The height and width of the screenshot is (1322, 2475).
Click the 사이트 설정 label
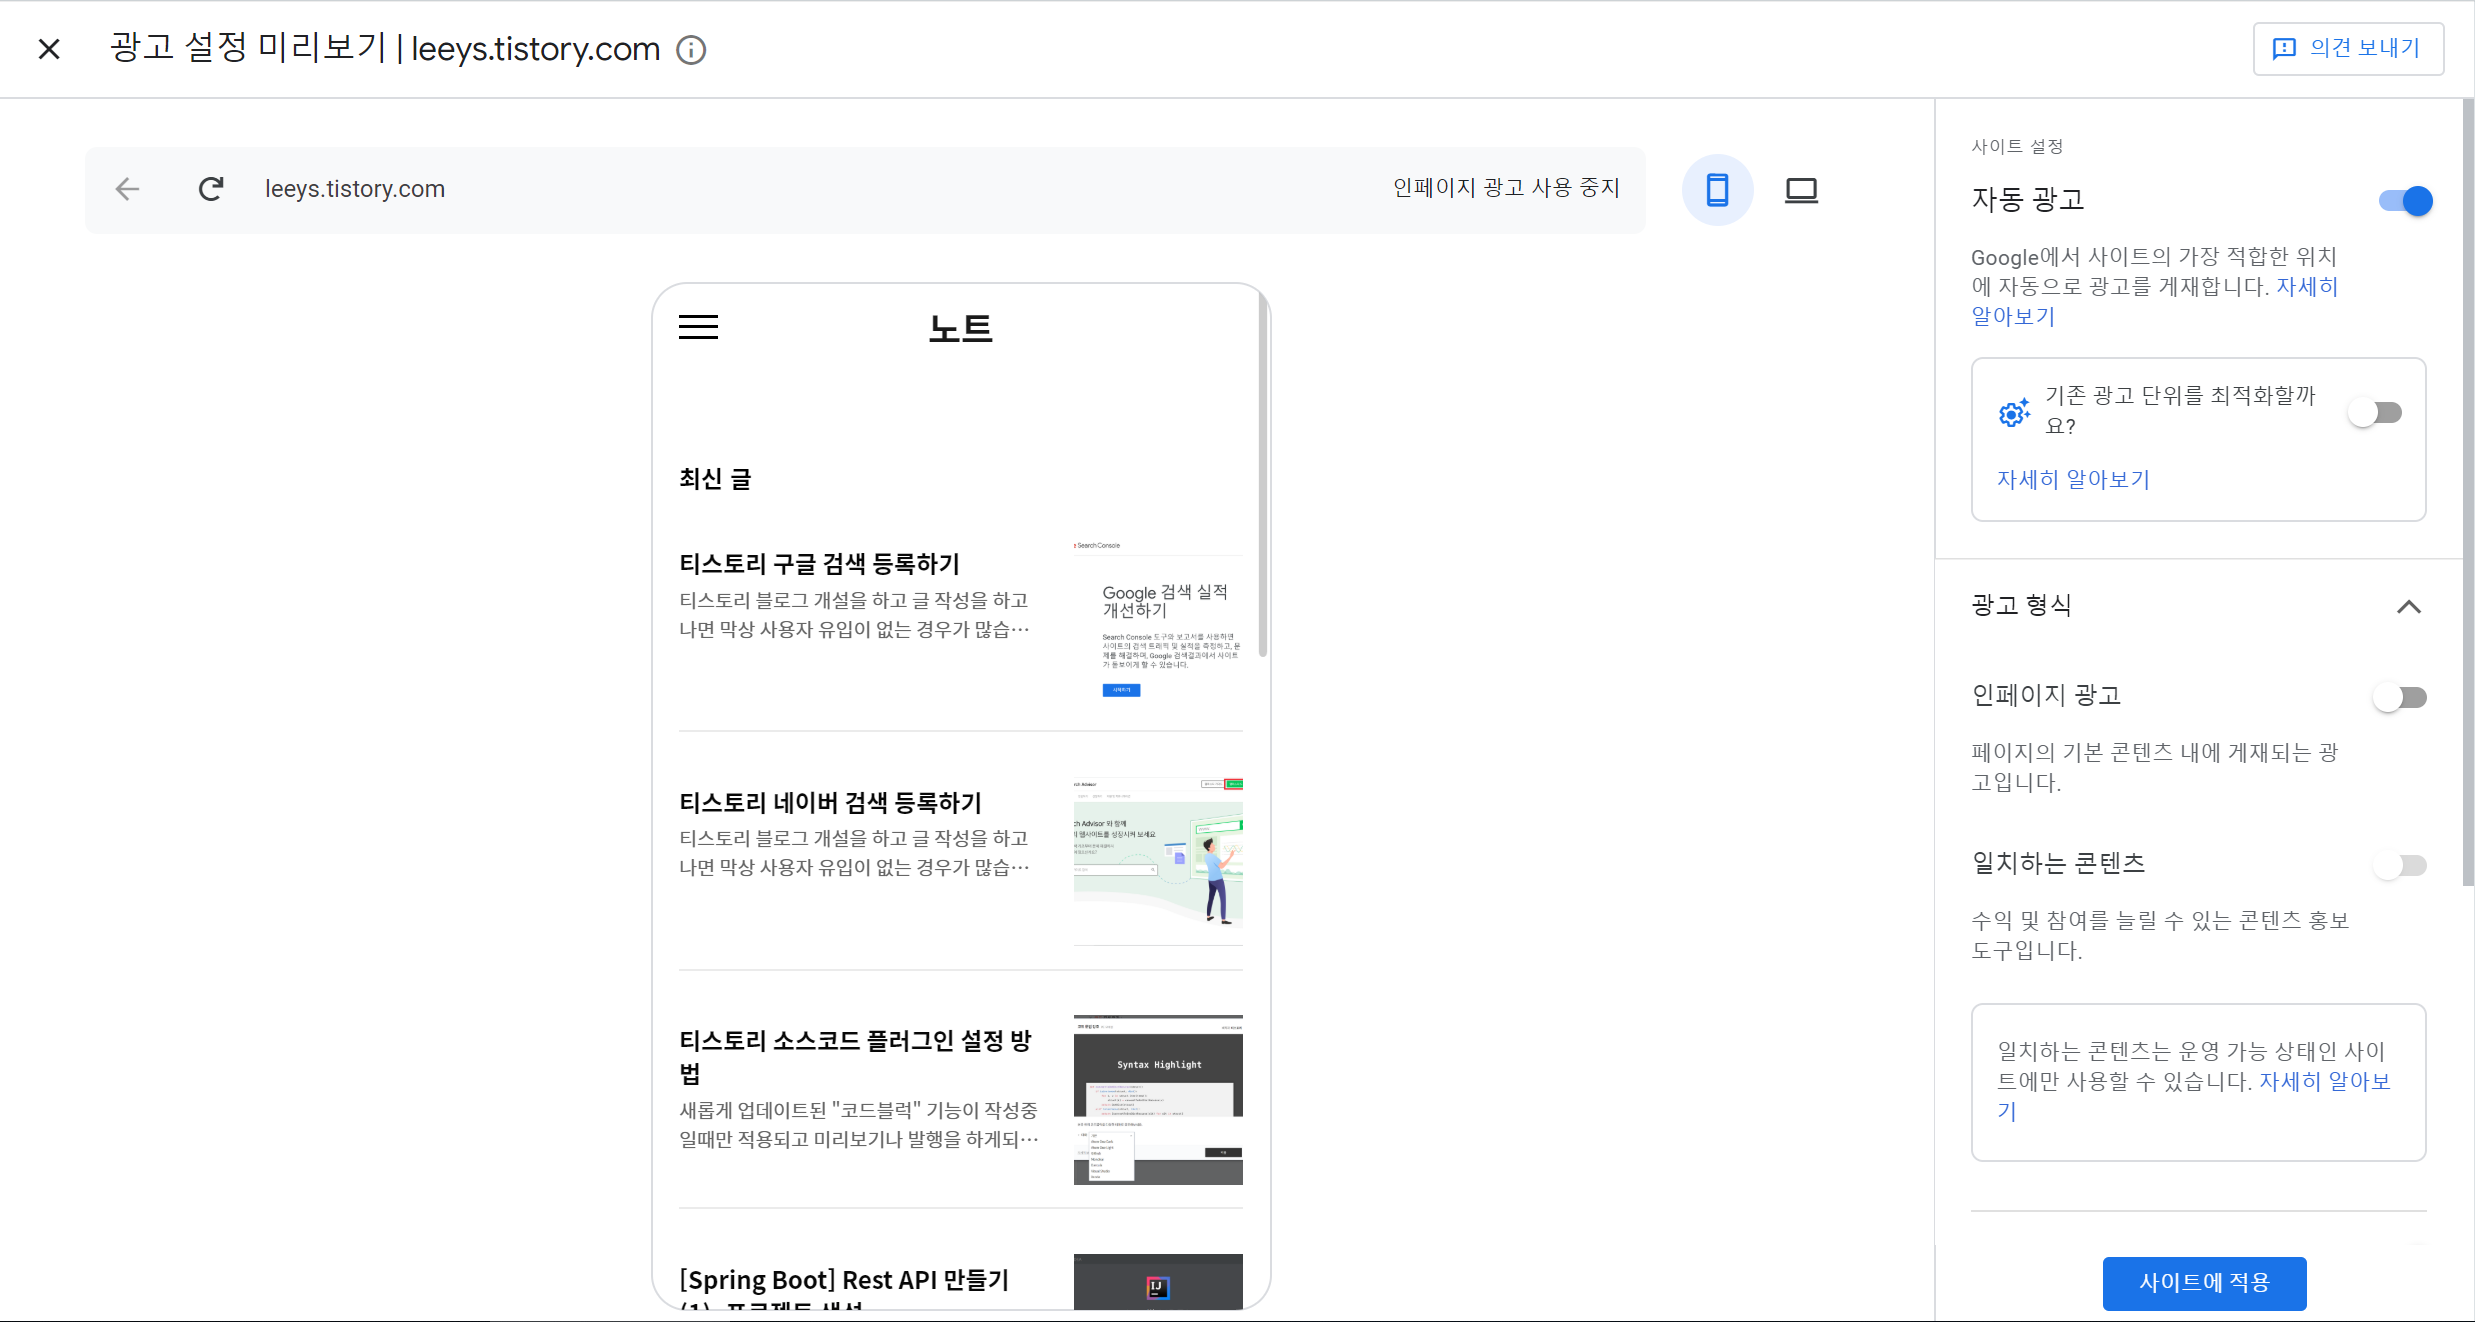pos(2017,146)
